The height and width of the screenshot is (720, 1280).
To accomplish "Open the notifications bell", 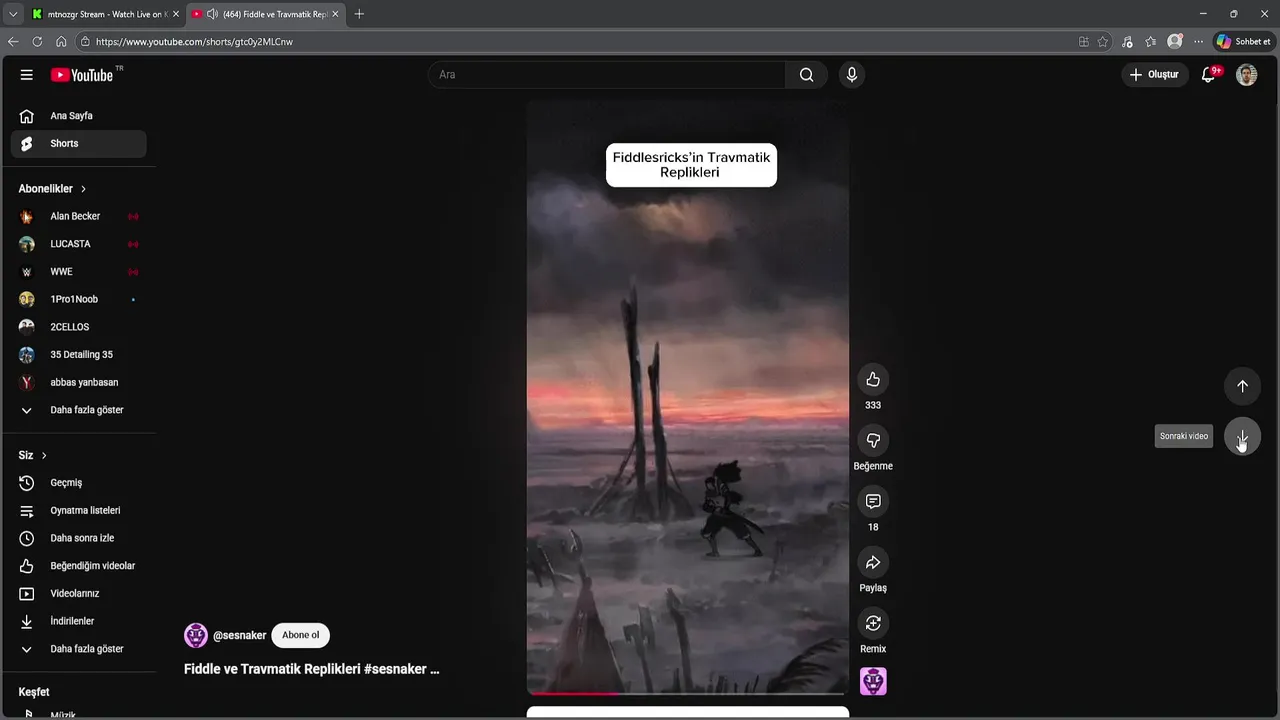I will [x=1208, y=75].
